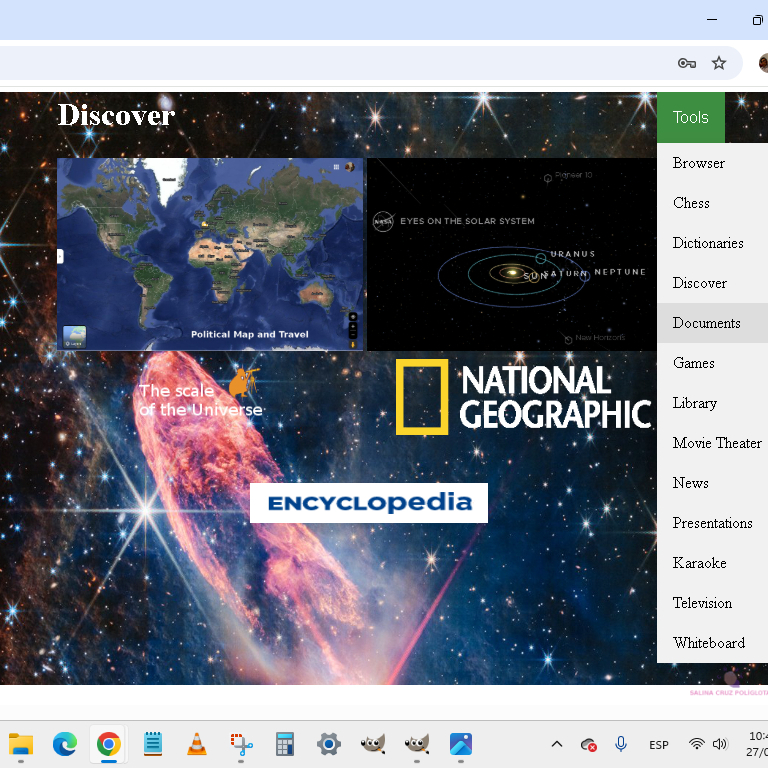
Task: Expand the green Tools dropdown
Action: tap(690, 118)
